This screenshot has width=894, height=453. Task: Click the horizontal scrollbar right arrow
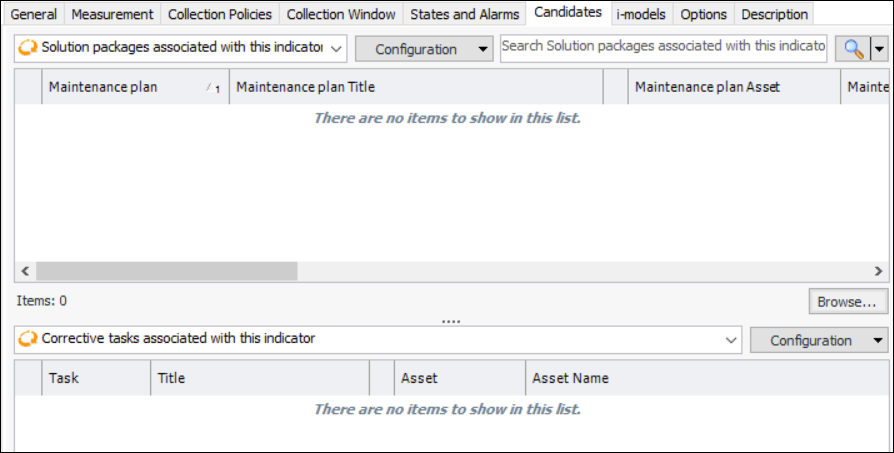[878, 271]
